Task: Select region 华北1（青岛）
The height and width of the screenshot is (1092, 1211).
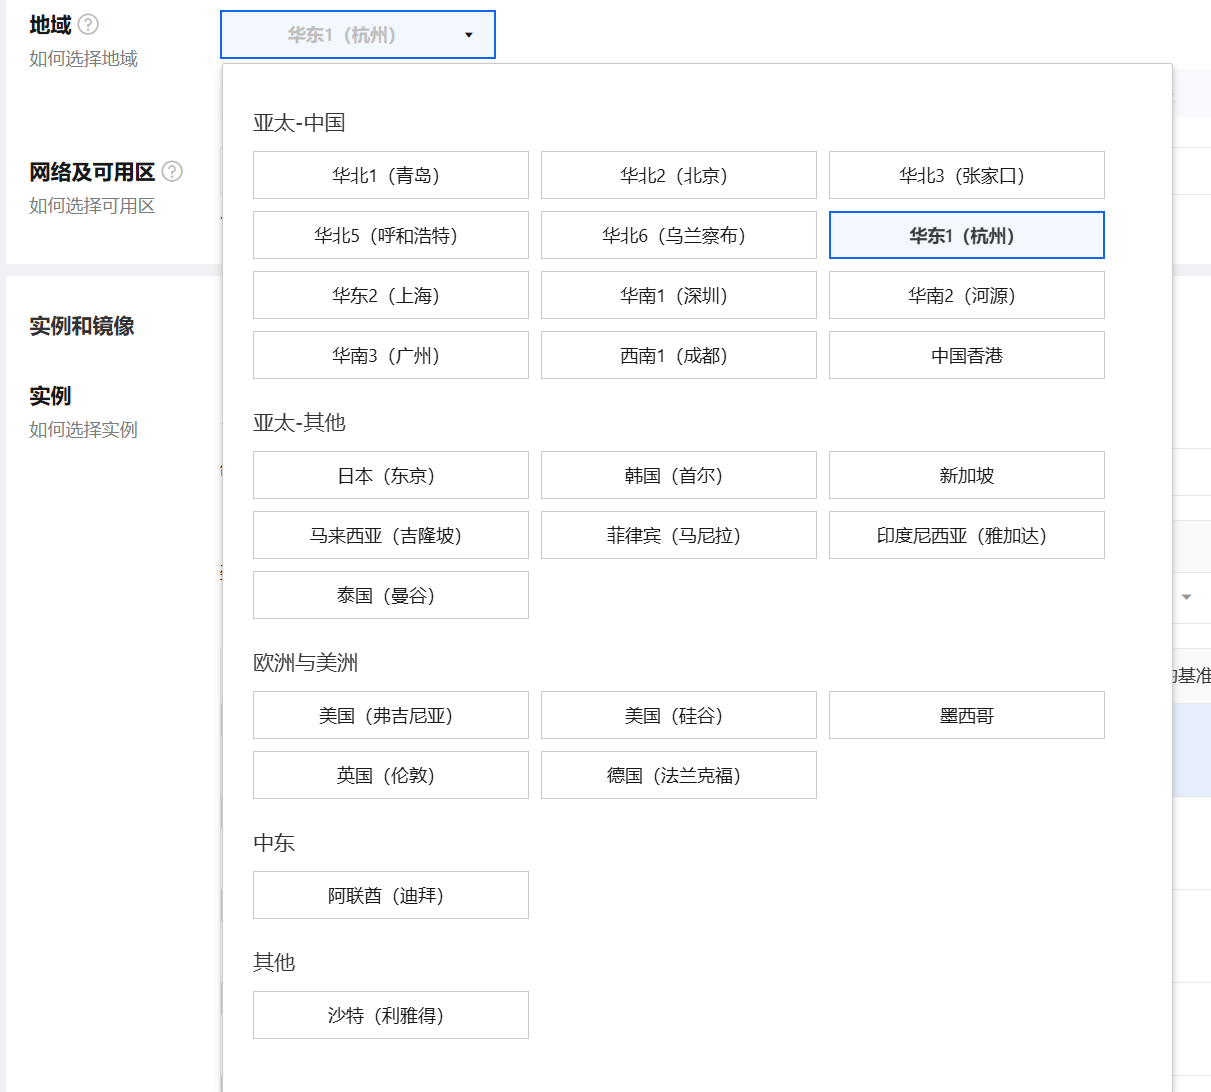Action: [x=390, y=176]
